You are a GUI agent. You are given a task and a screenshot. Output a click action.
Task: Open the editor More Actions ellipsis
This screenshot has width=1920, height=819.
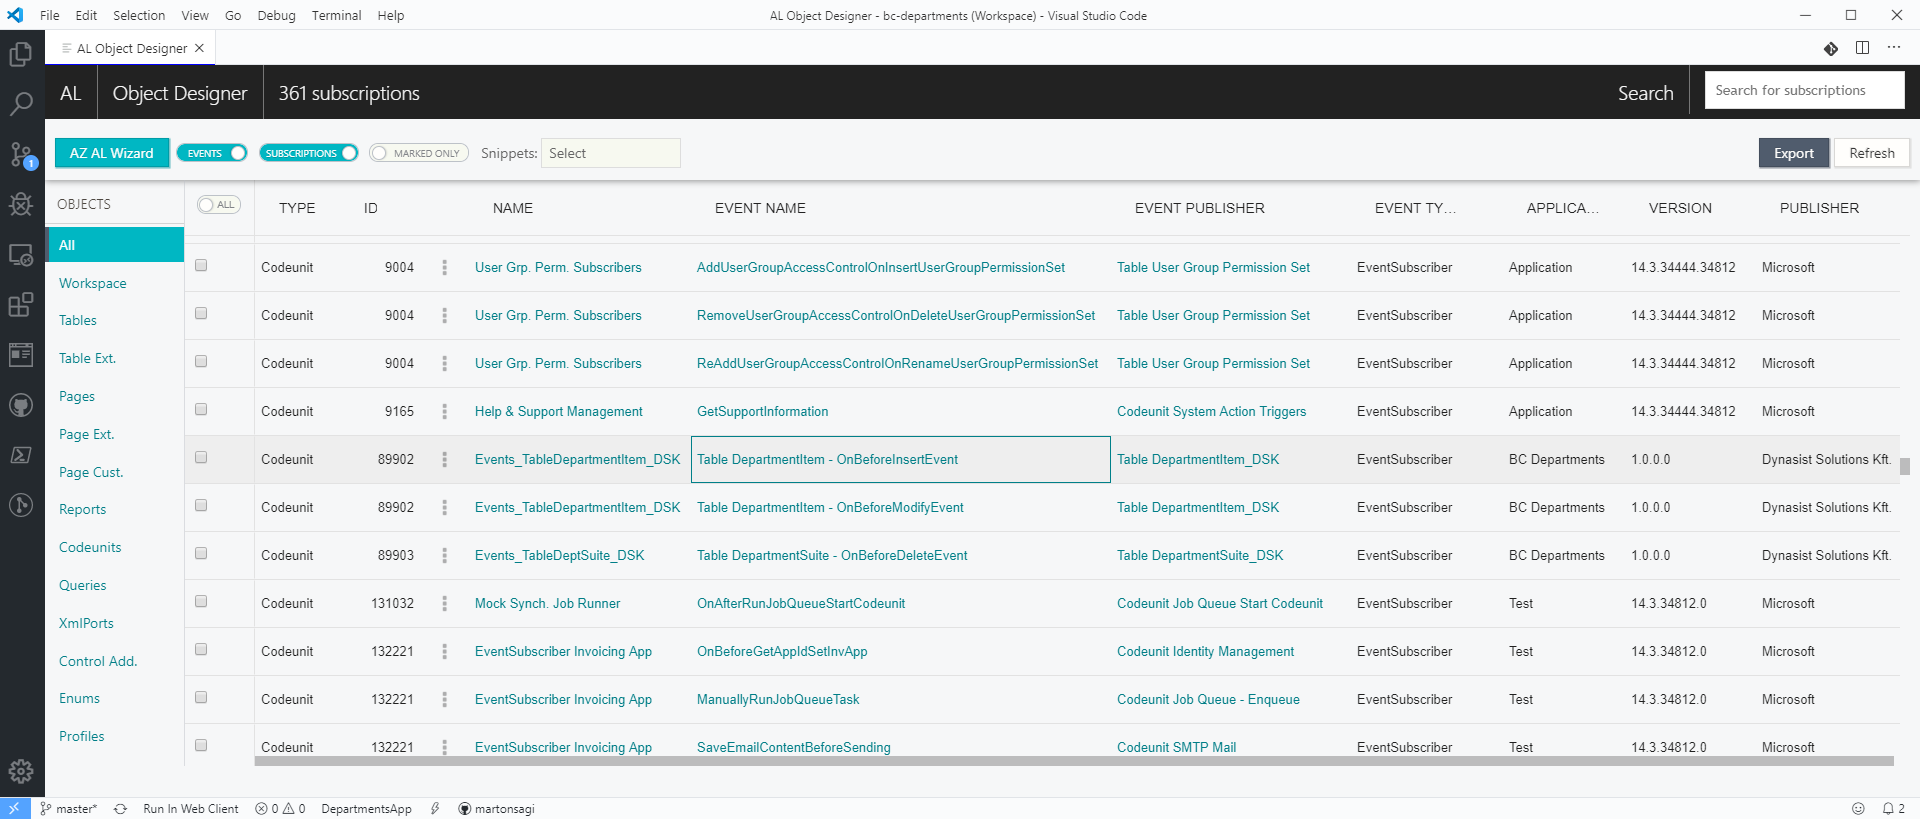coord(1894,48)
